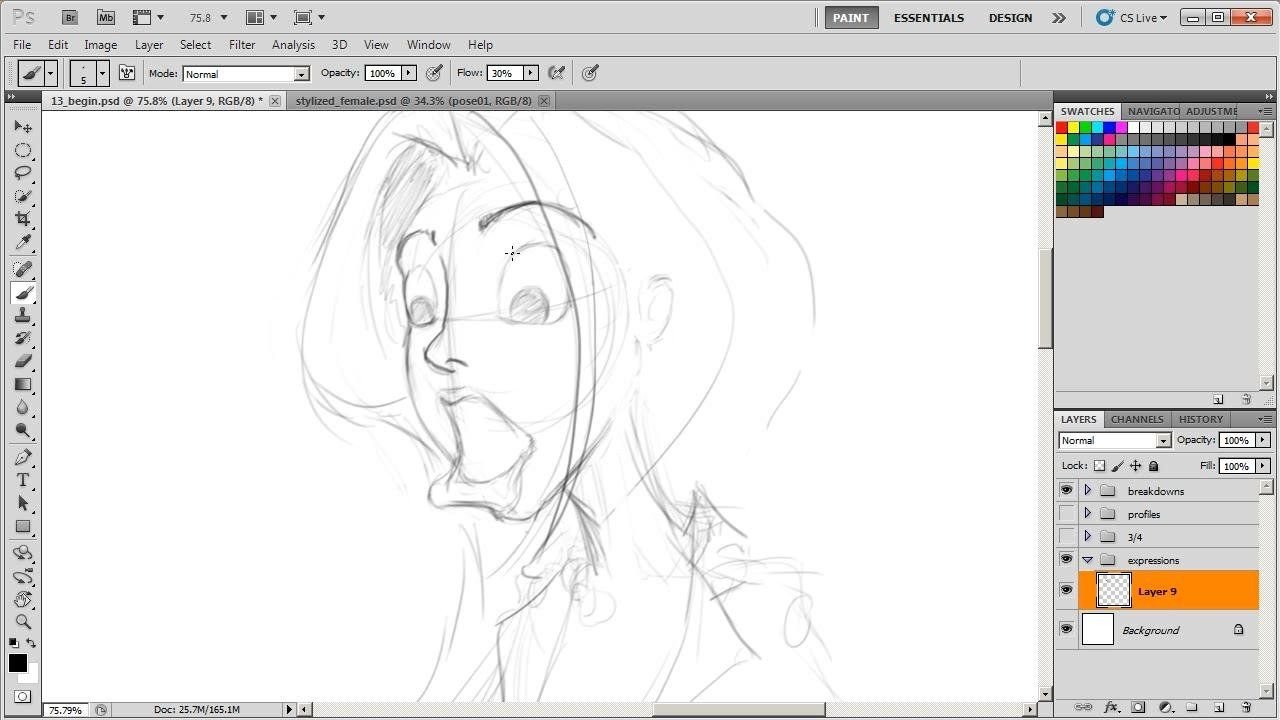Viewport: 1280px width, 720px height.
Task: Switch to ESSENTIALS workspace
Action: point(929,18)
